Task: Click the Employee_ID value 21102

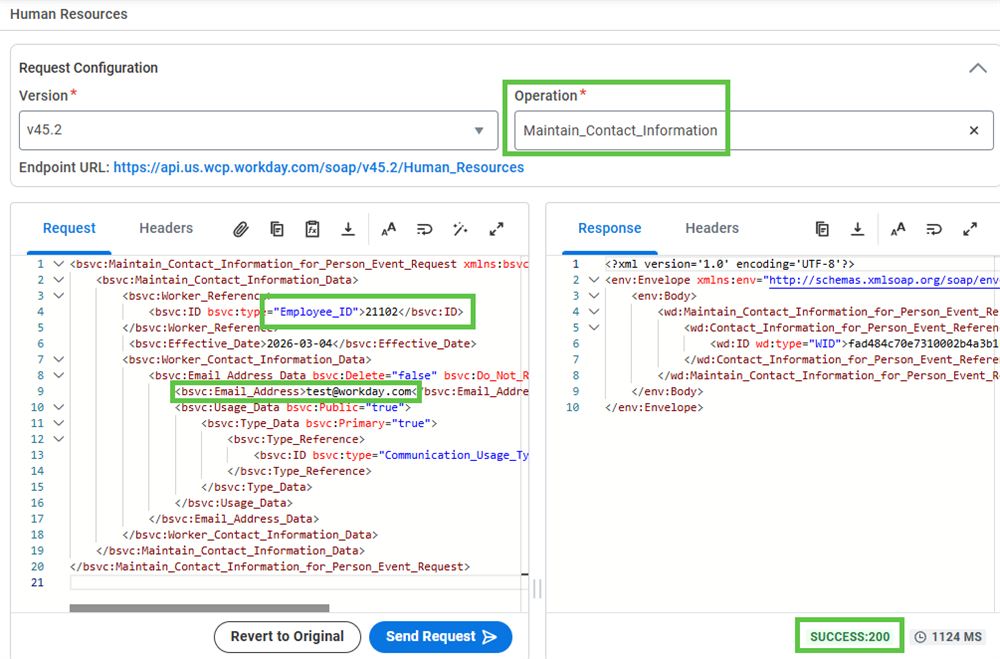Action: pos(381,312)
